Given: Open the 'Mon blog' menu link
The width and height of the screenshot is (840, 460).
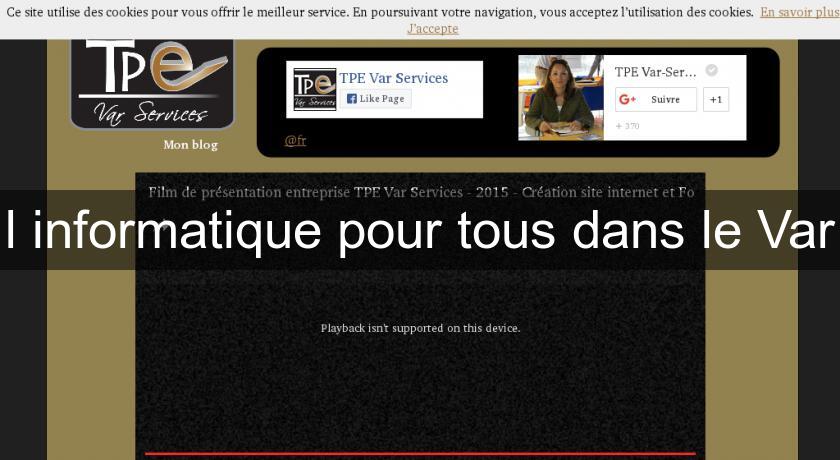Looking at the screenshot, I should 190,145.
